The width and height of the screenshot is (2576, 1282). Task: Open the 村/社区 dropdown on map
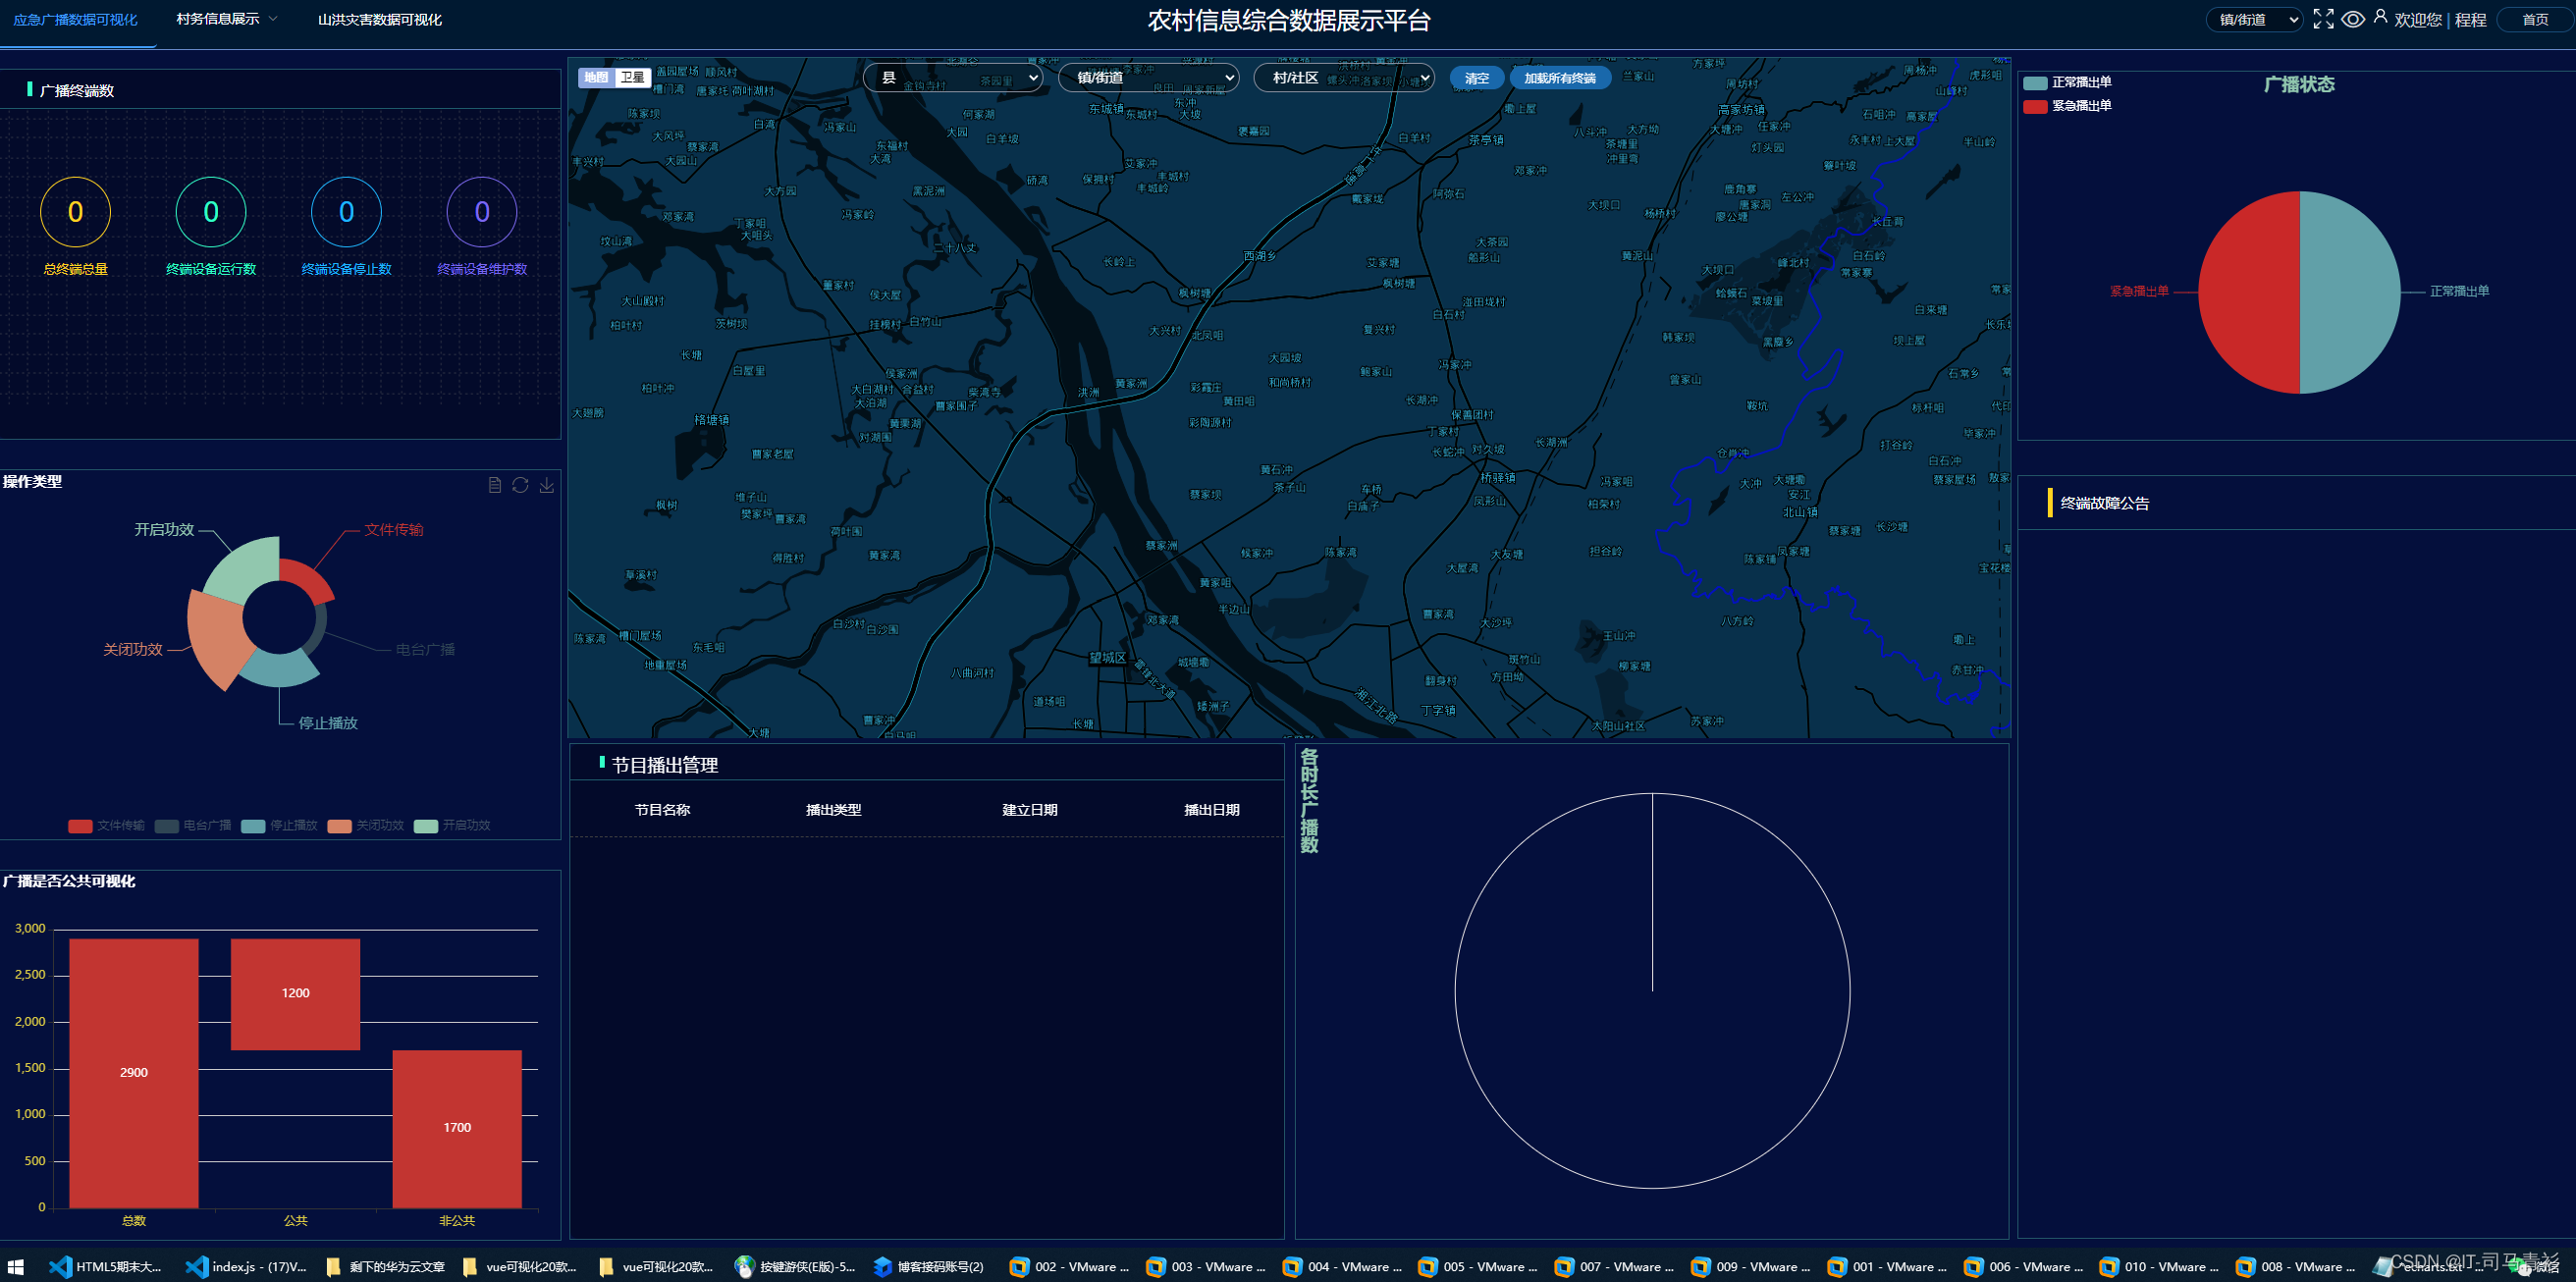[1344, 77]
